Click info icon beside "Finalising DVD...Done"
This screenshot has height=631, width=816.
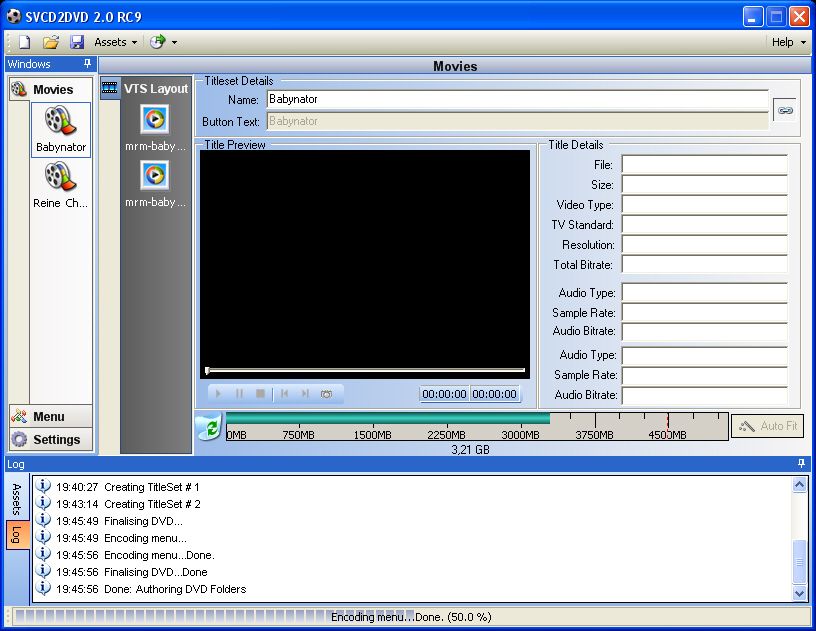43,571
